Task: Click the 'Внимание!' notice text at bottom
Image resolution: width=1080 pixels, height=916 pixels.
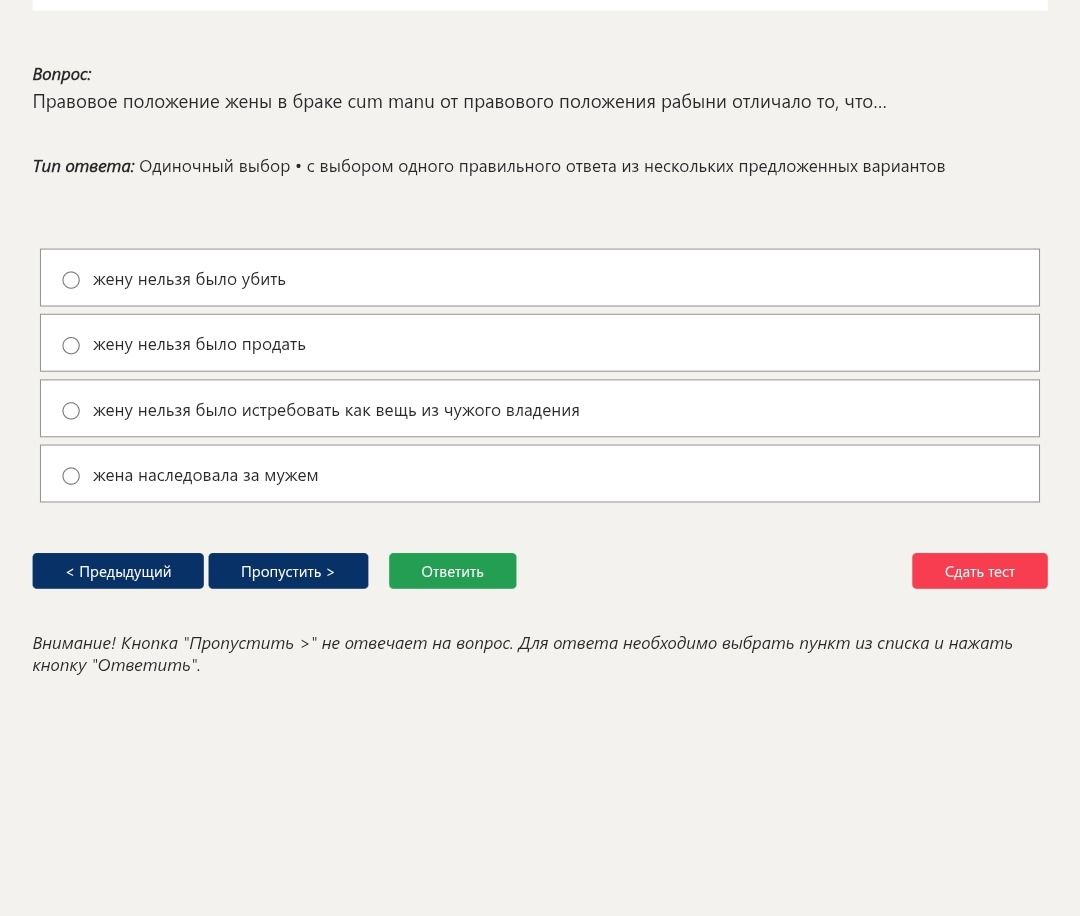Action: [522, 654]
